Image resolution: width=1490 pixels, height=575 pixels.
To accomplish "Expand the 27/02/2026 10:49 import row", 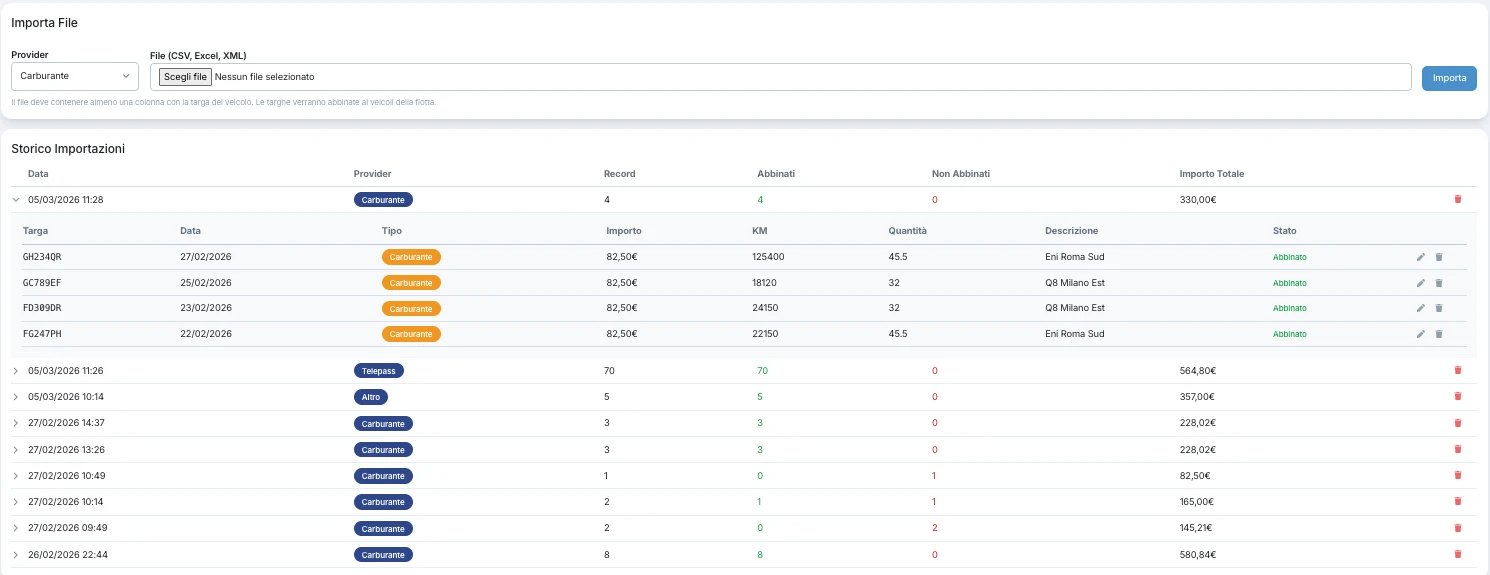I will (16, 475).
